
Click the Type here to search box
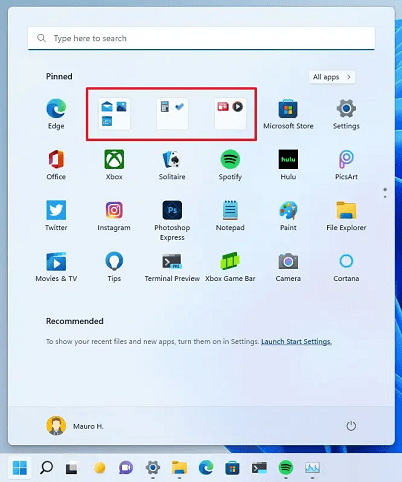[201, 38]
